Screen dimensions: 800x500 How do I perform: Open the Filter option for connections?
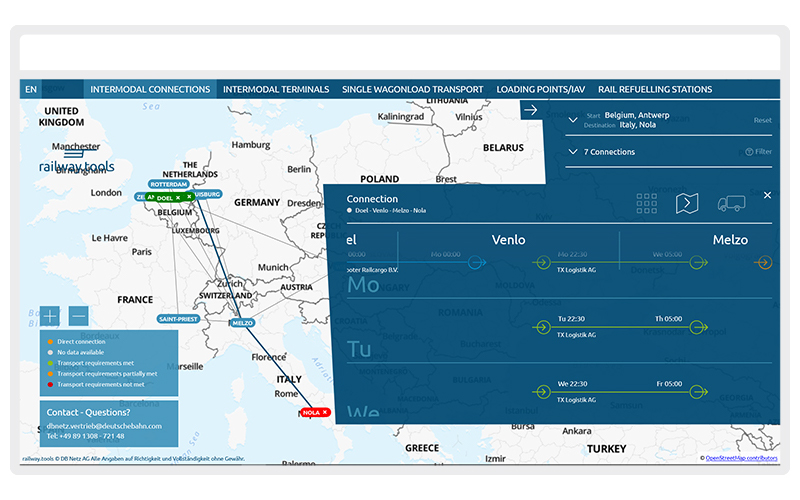pos(758,152)
